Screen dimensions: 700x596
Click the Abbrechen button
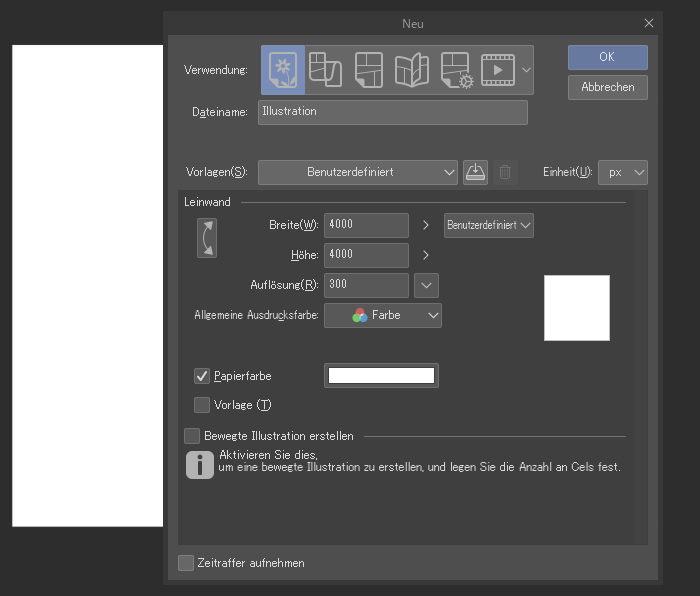pyautogui.click(x=607, y=87)
